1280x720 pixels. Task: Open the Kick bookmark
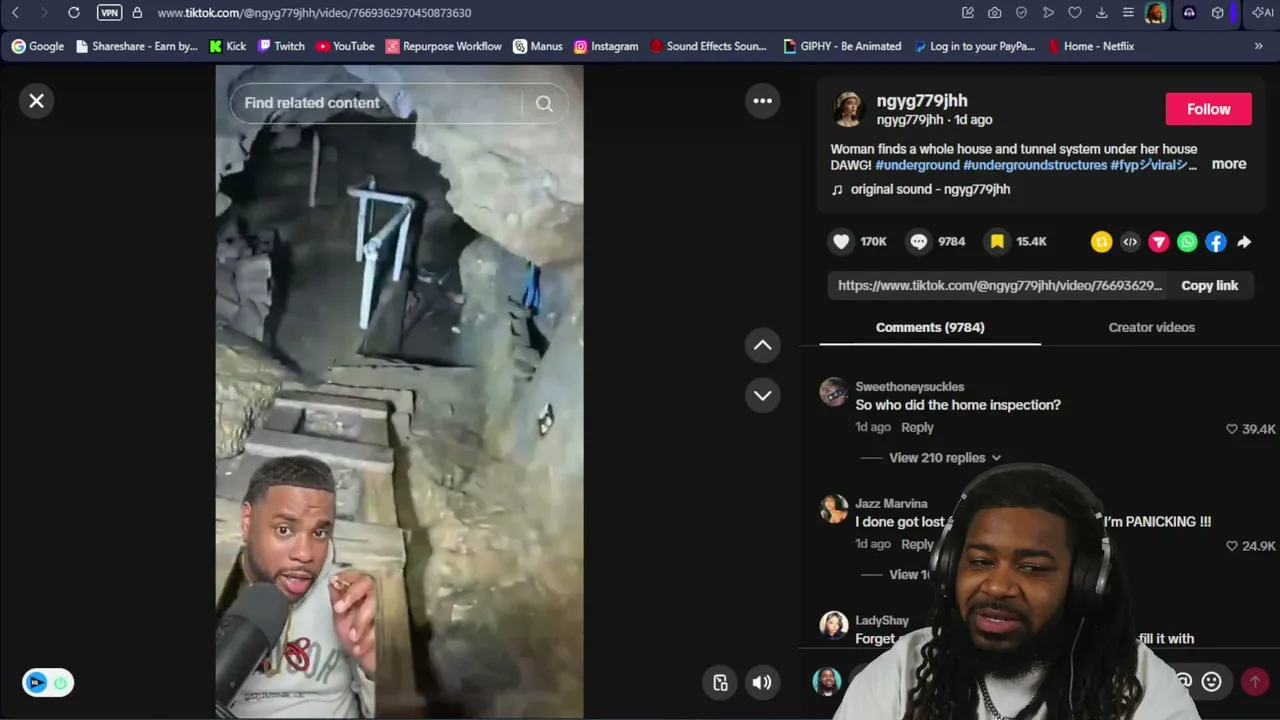coord(227,46)
